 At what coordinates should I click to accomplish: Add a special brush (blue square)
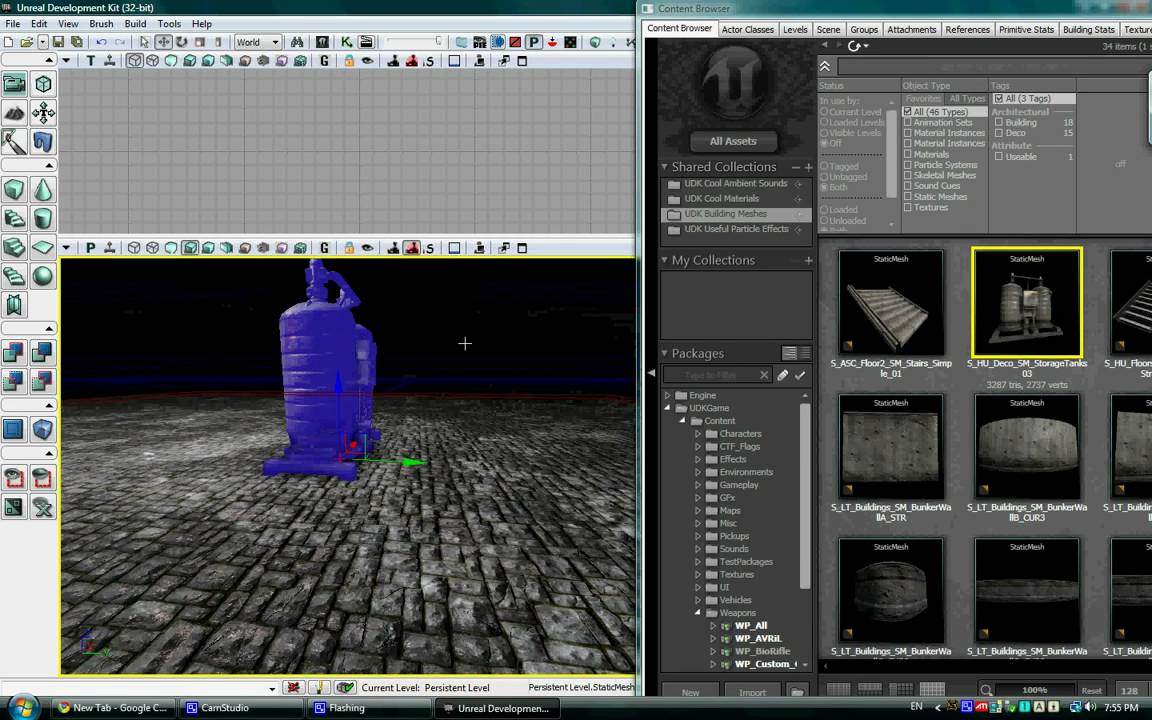(14, 428)
